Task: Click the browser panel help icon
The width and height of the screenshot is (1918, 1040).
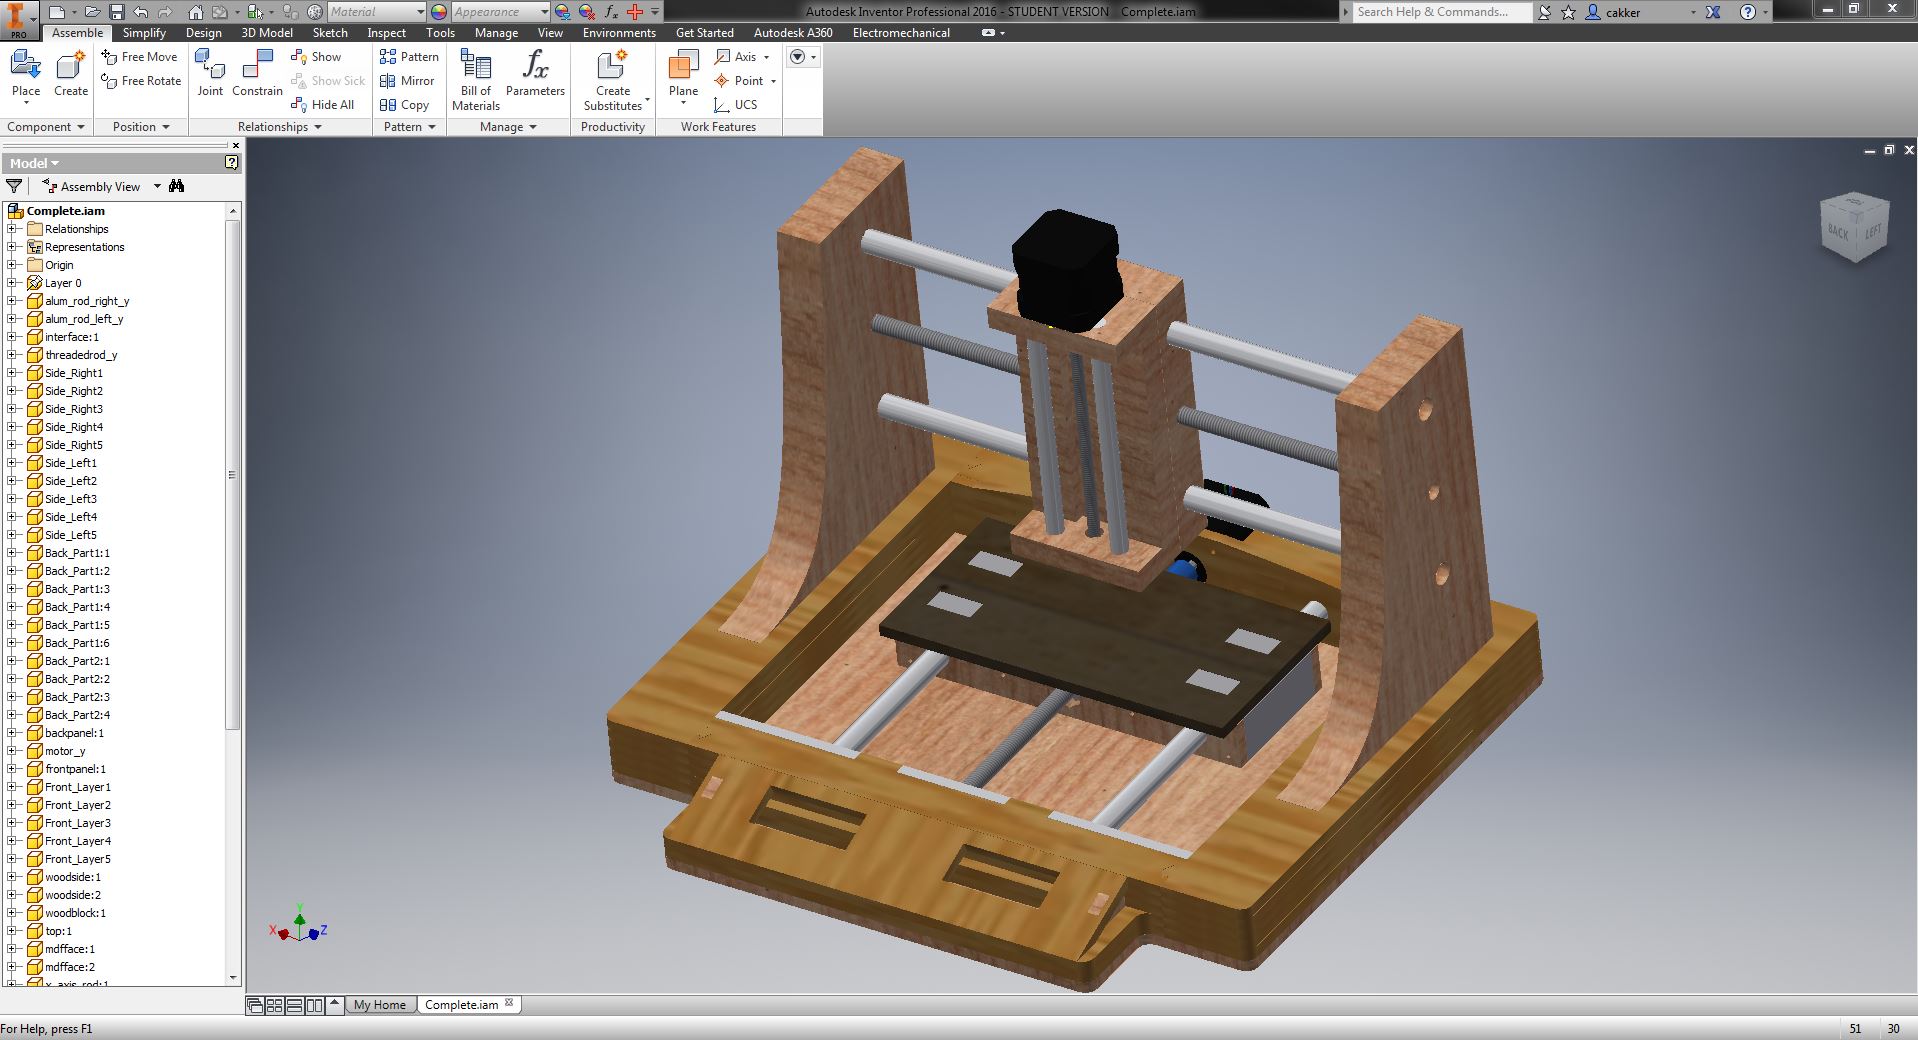Action: 232,163
